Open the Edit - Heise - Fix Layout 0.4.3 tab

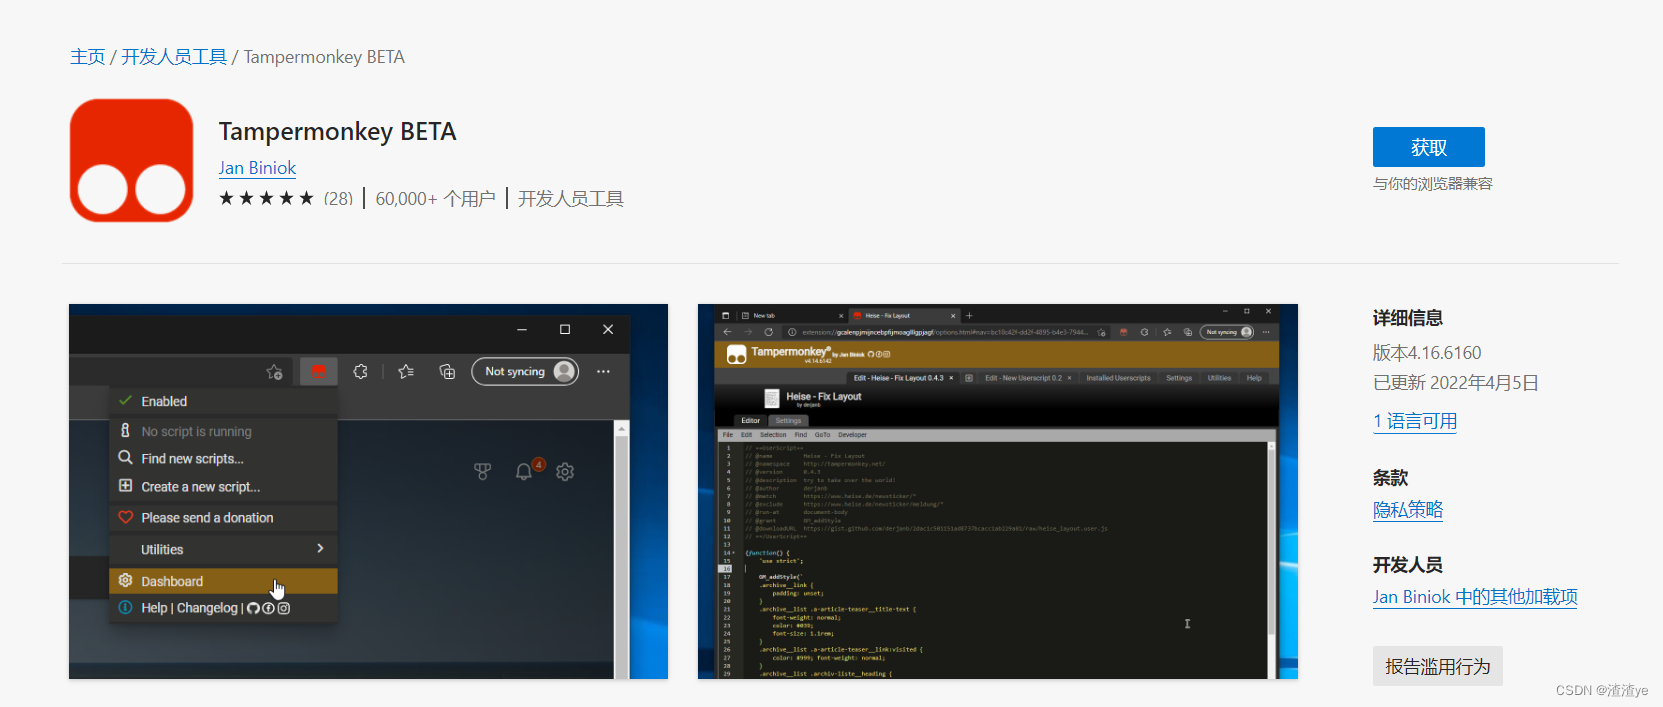pyautogui.click(x=902, y=378)
